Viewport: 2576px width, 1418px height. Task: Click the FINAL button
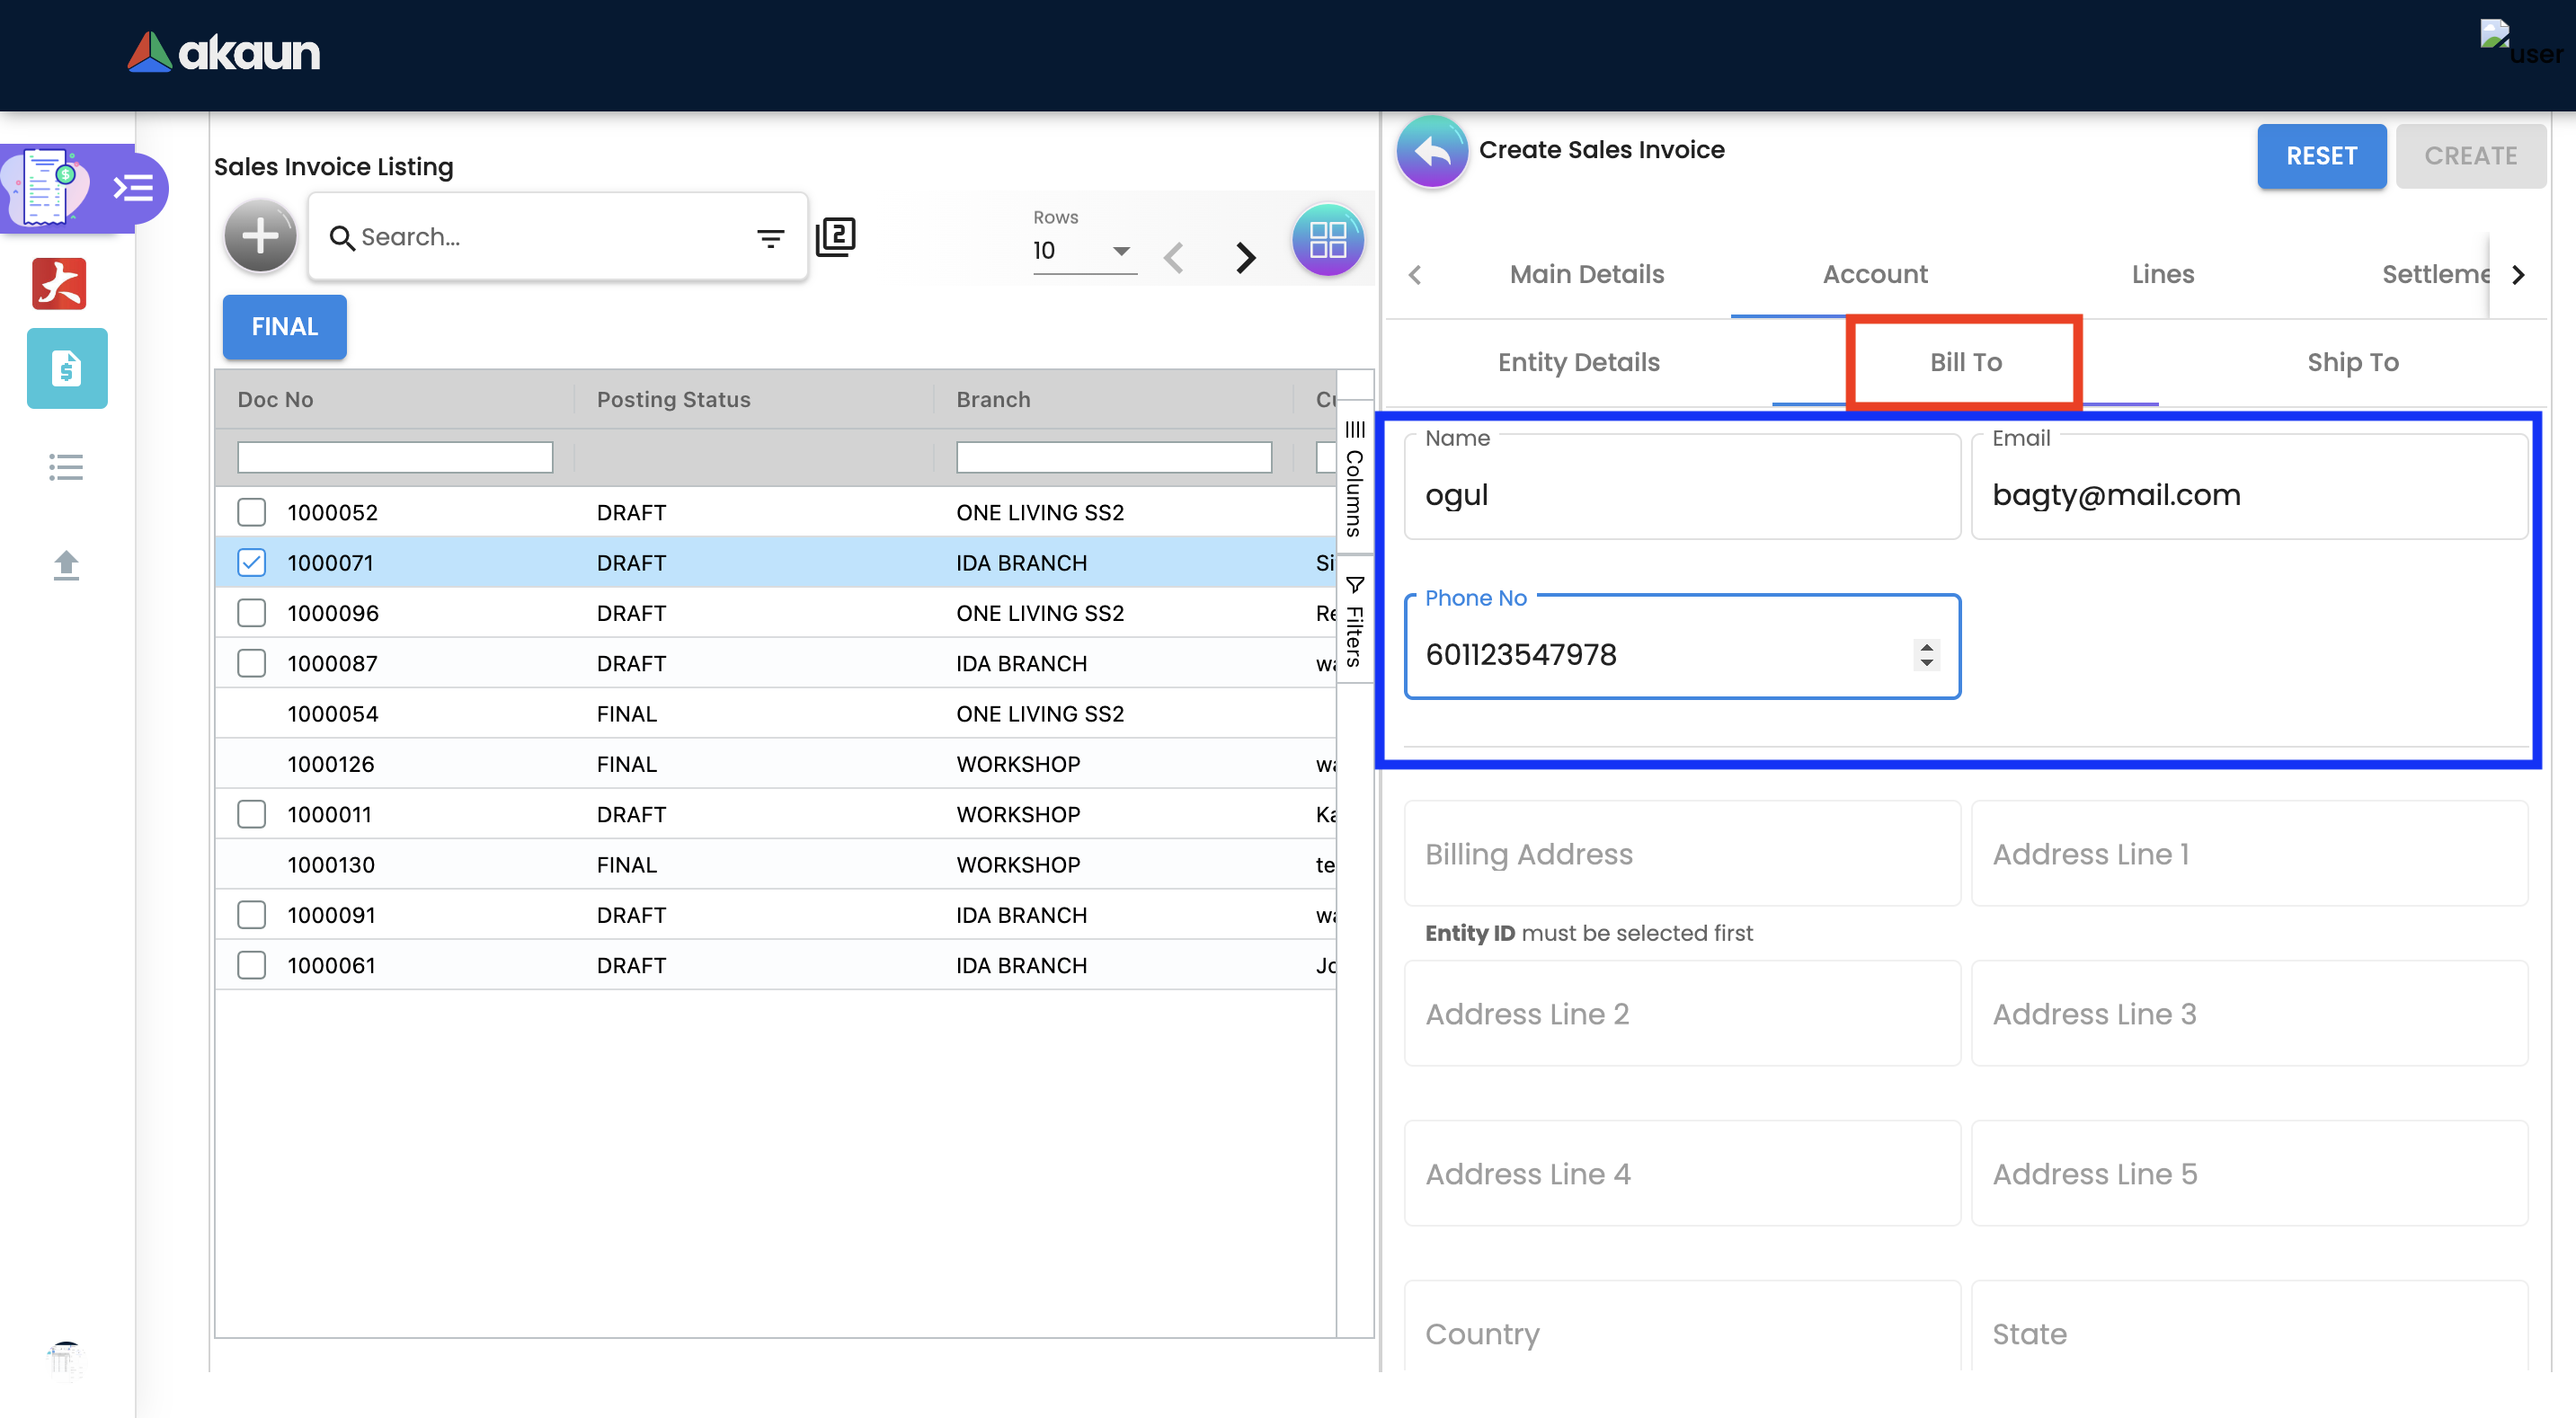coord(284,327)
